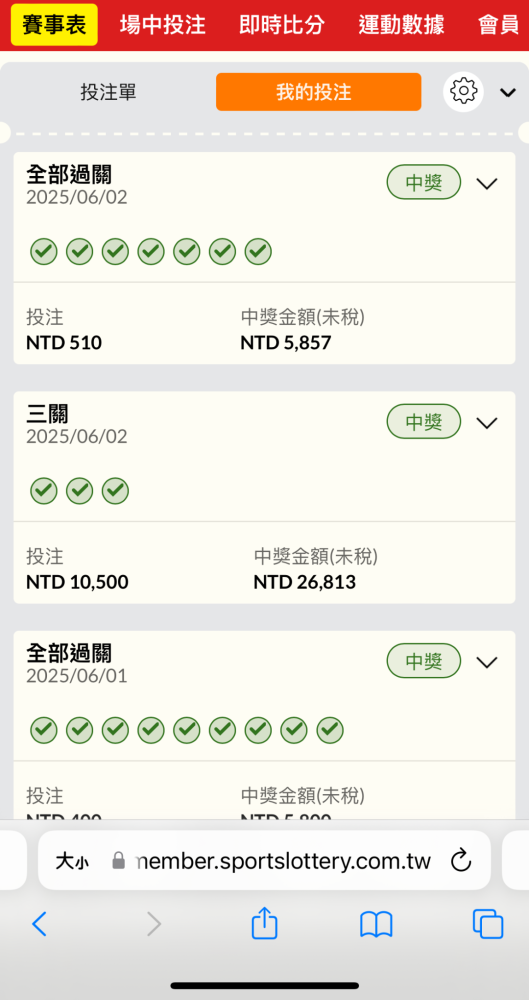Switch to the 投注單 tab
Viewport: 529px width, 1000px height.
coord(108,92)
